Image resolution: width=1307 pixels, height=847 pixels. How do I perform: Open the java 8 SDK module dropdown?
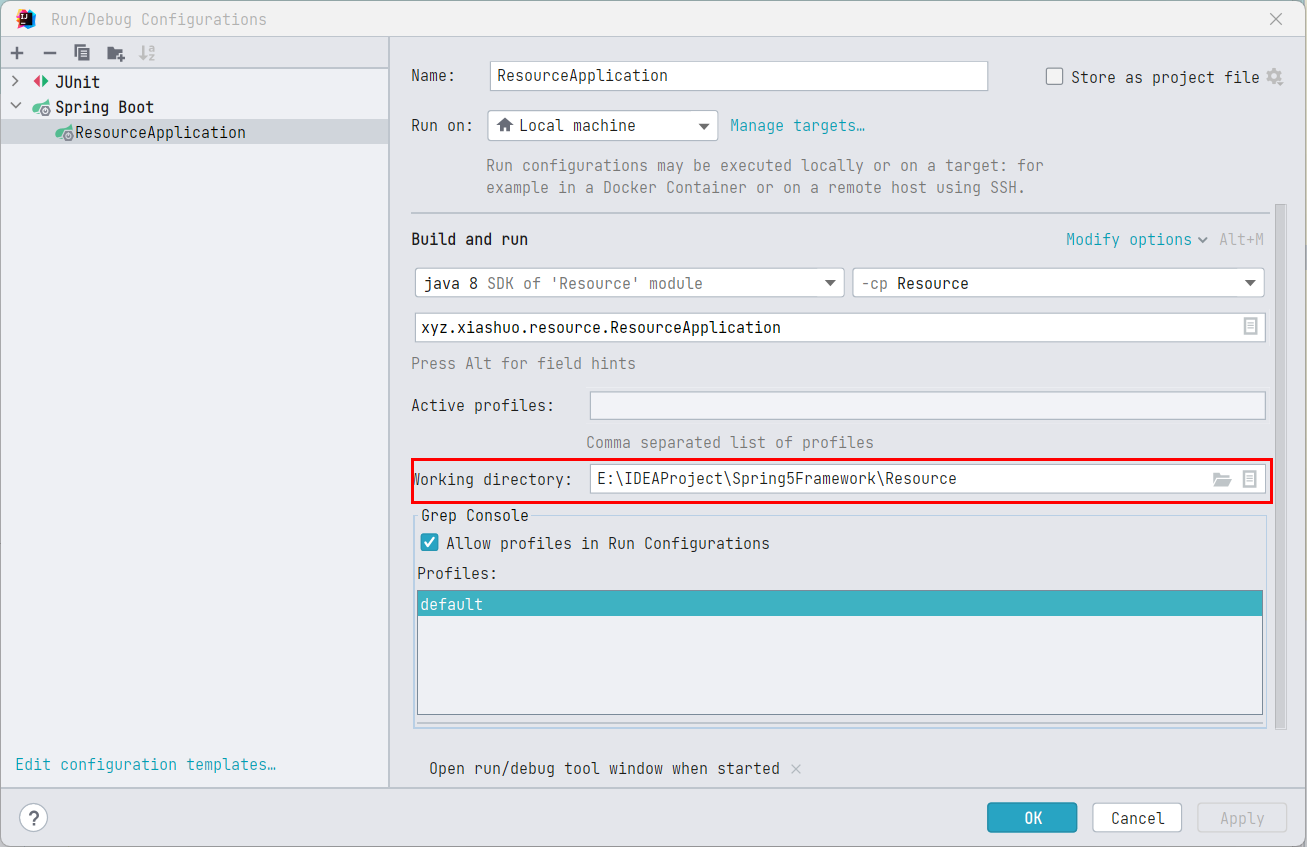click(629, 283)
